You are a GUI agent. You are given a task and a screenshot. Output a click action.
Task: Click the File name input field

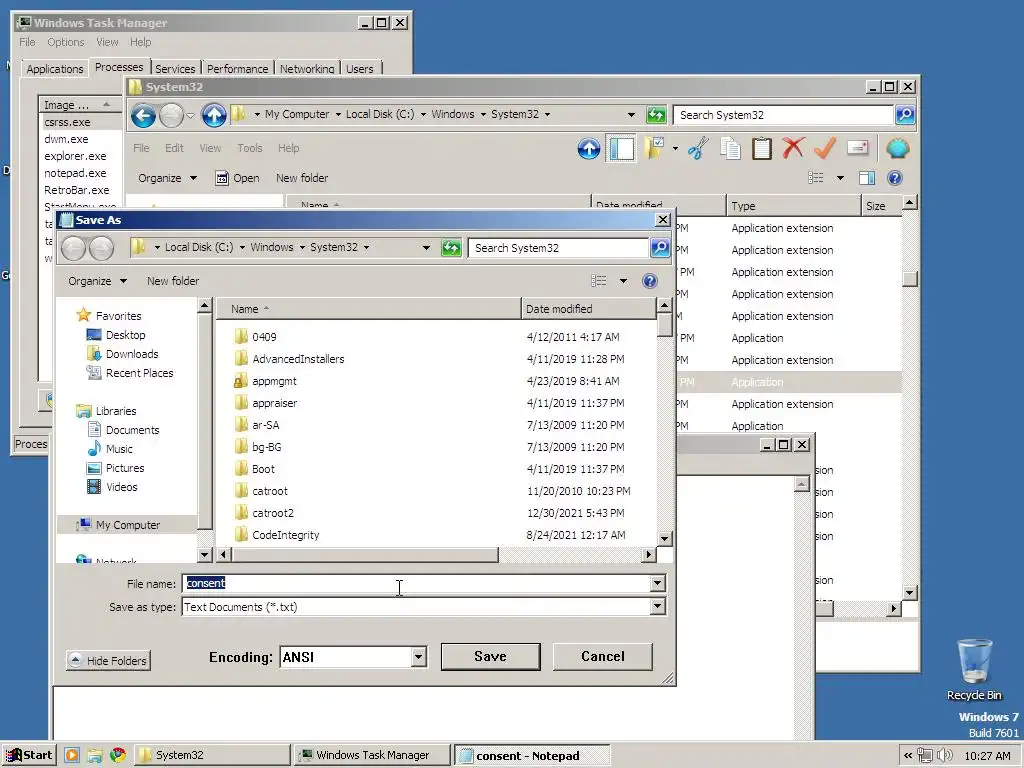[x=416, y=583]
